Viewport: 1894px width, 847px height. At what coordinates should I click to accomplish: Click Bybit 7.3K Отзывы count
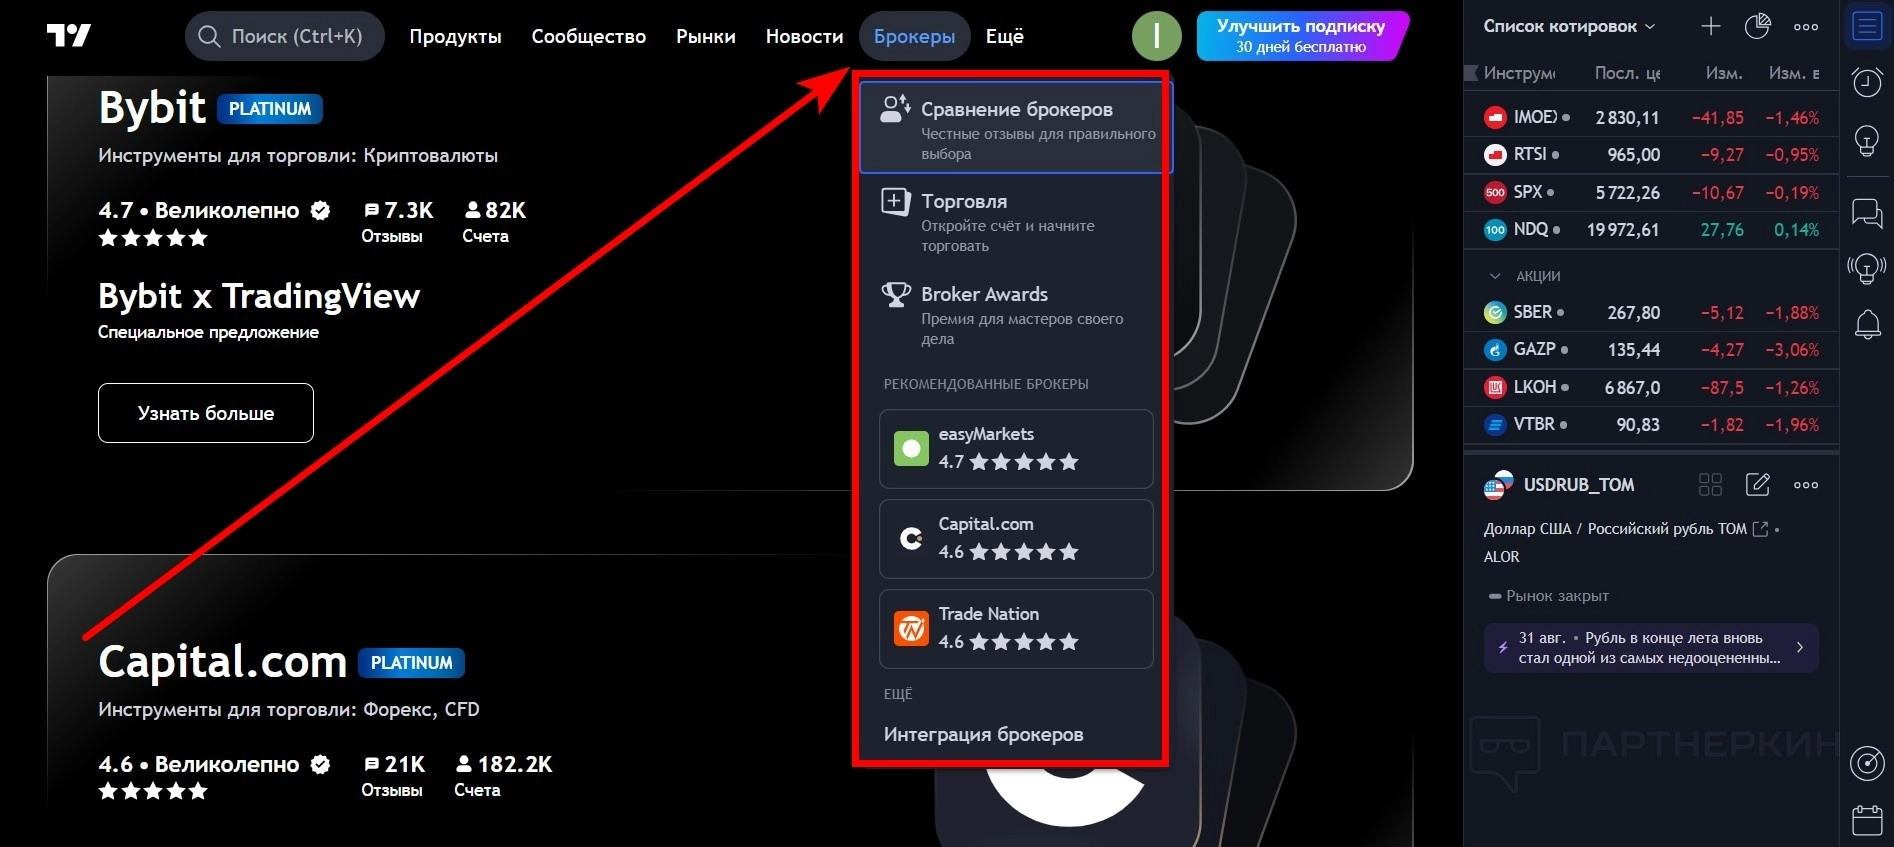point(397,222)
